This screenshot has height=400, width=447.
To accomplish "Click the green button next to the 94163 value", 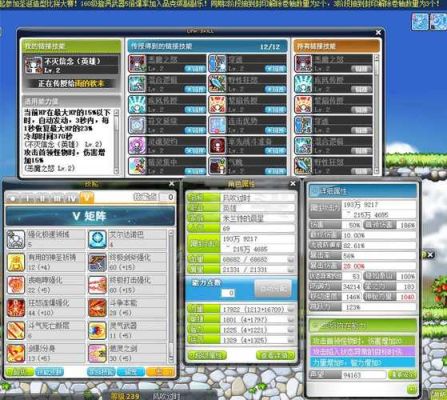I will tap(402, 375).
